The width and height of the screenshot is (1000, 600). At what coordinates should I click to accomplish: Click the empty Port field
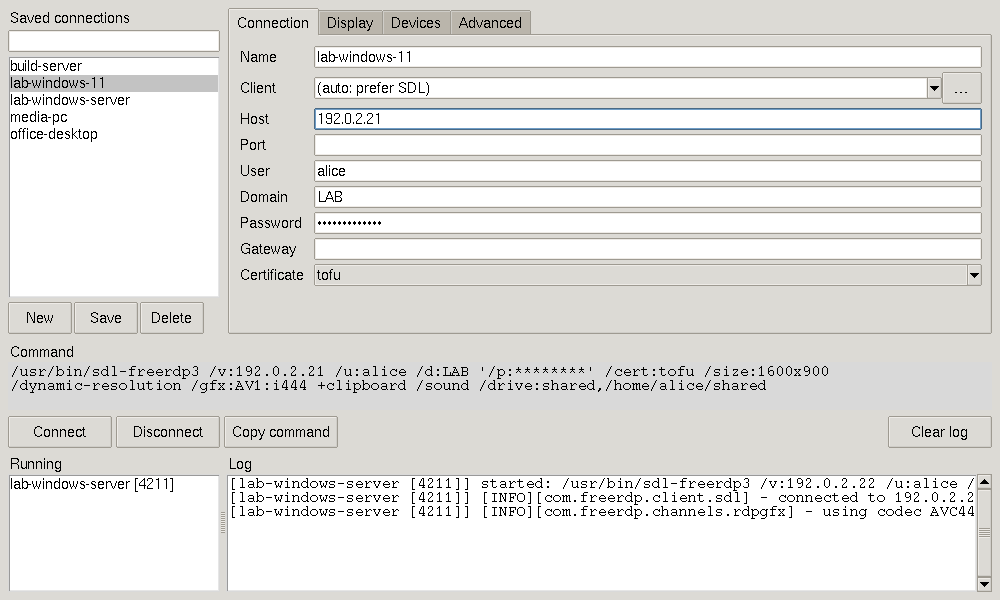click(647, 145)
